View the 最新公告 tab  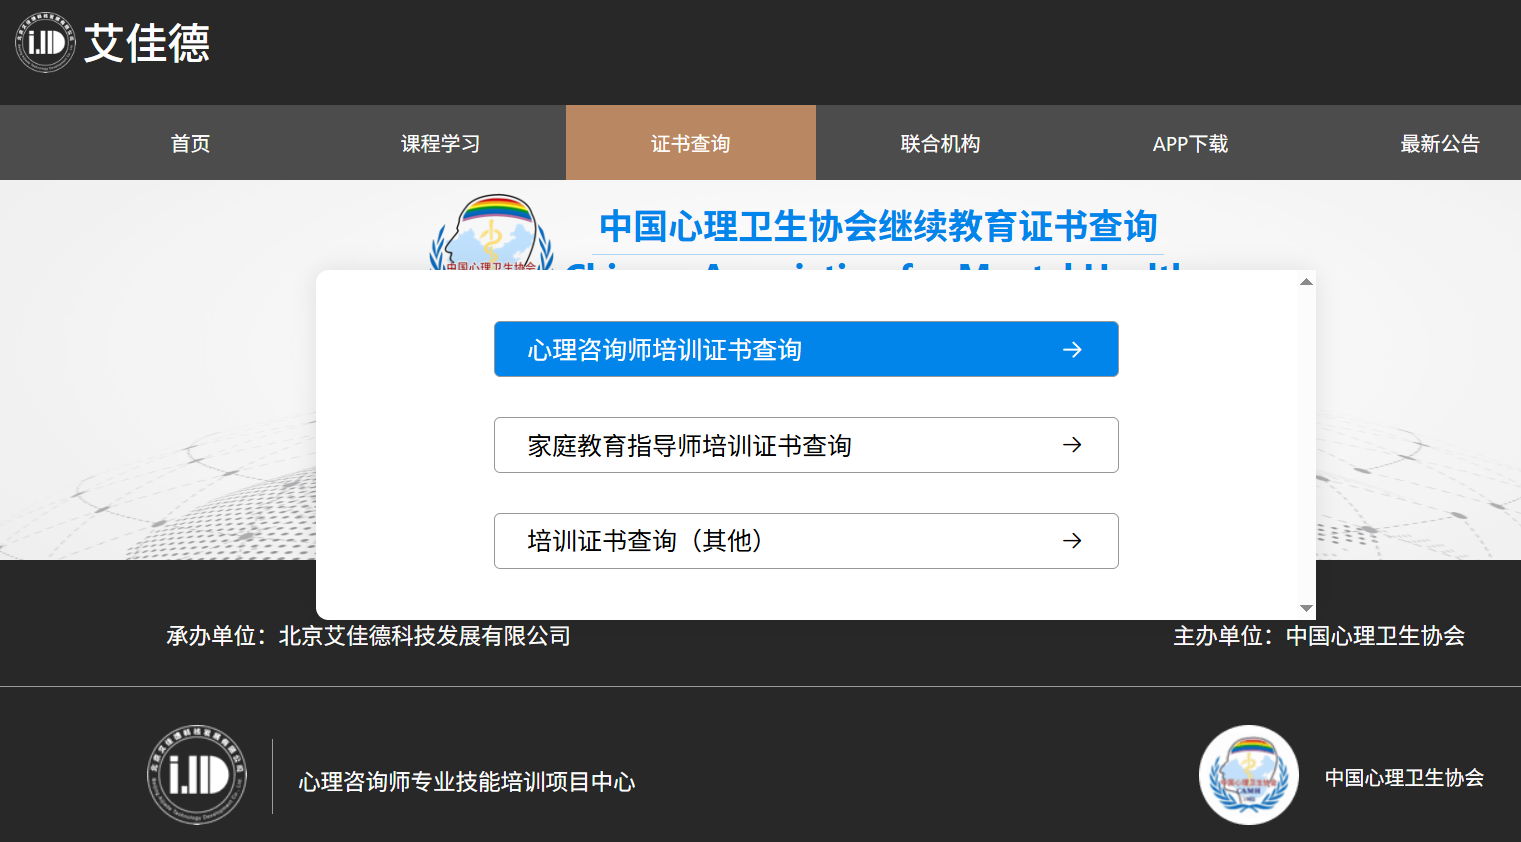1440,143
